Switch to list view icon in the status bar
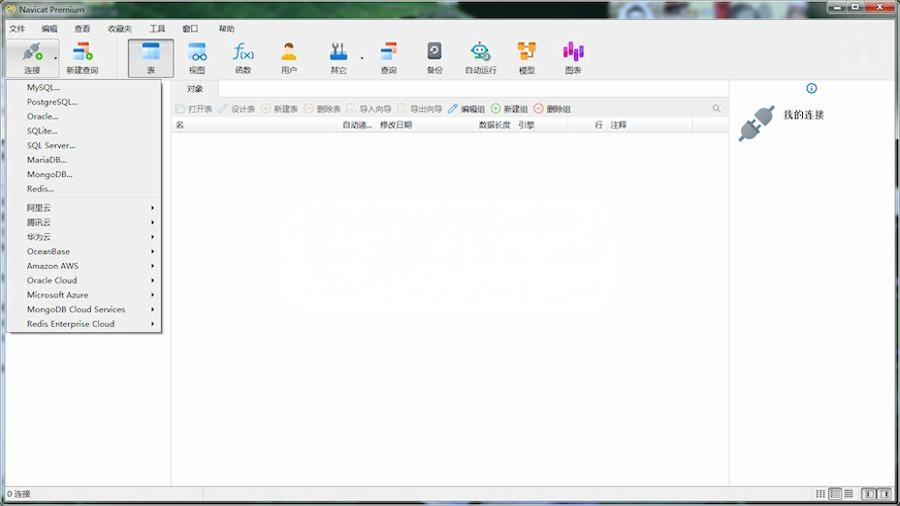Image resolution: width=900 pixels, height=506 pixels. click(835, 493)
